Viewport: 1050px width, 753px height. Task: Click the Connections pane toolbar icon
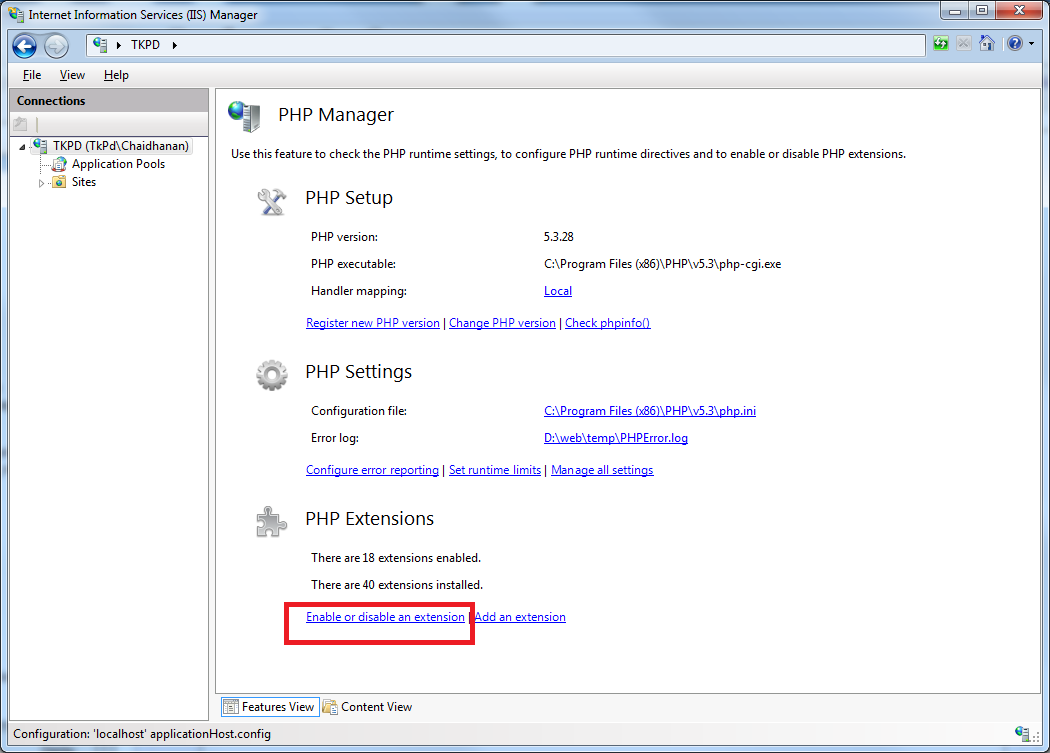(21, 124)
